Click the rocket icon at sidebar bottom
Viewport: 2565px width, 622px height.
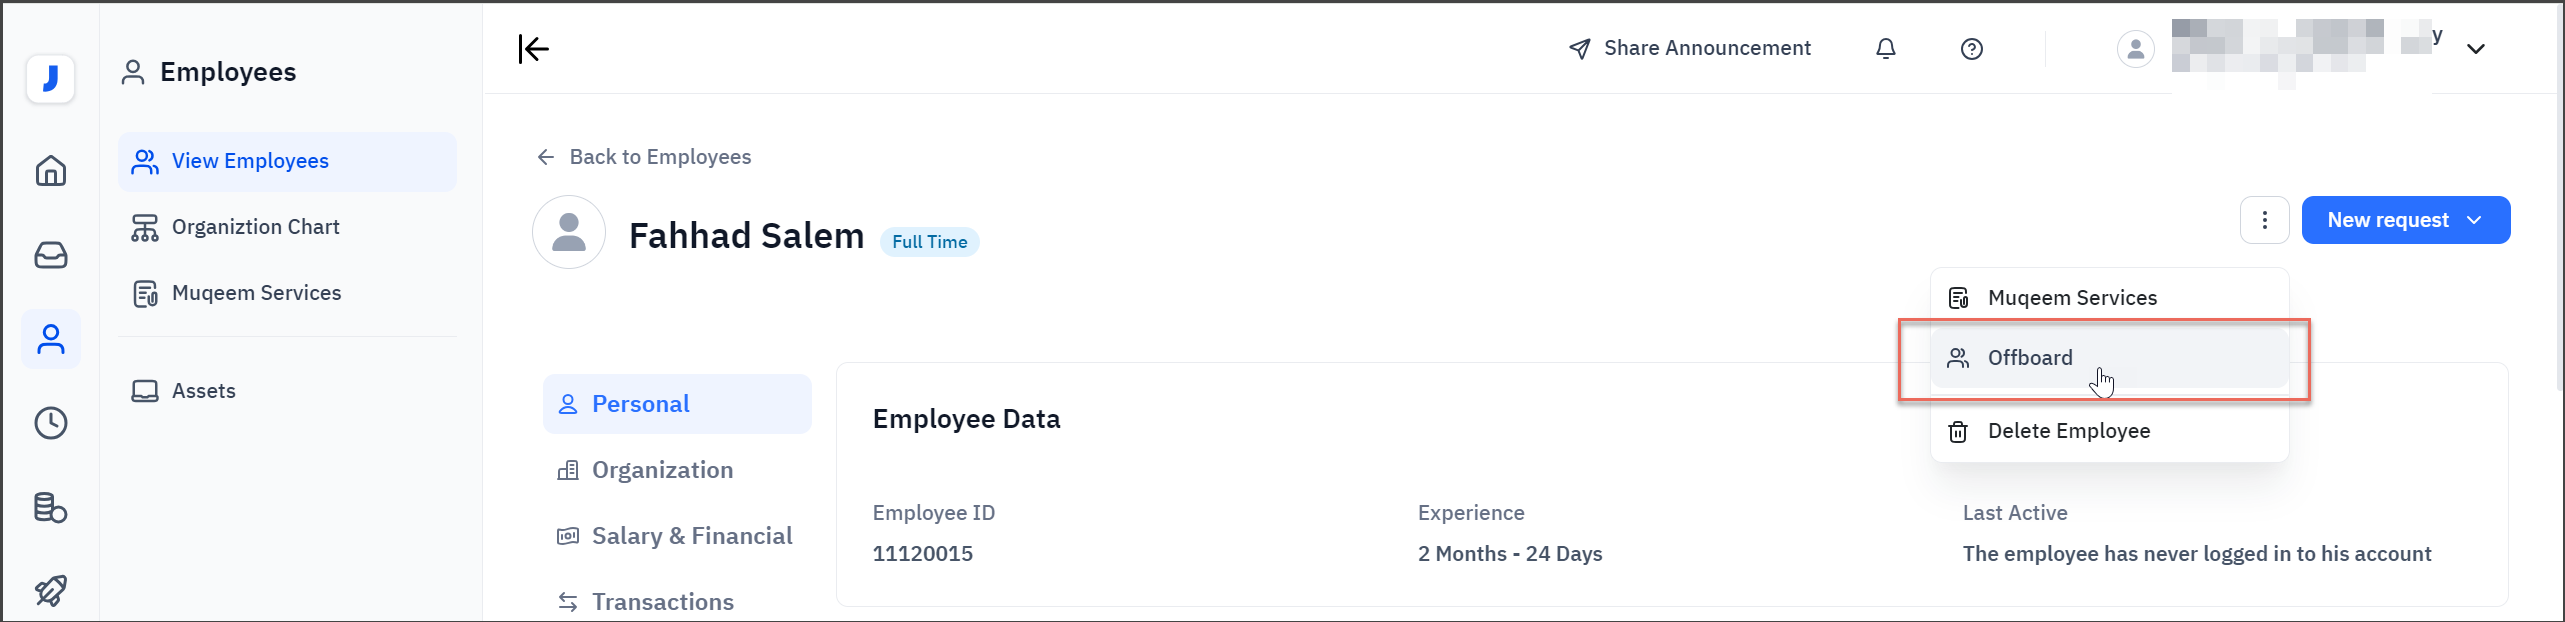click(x=50, y=590)
